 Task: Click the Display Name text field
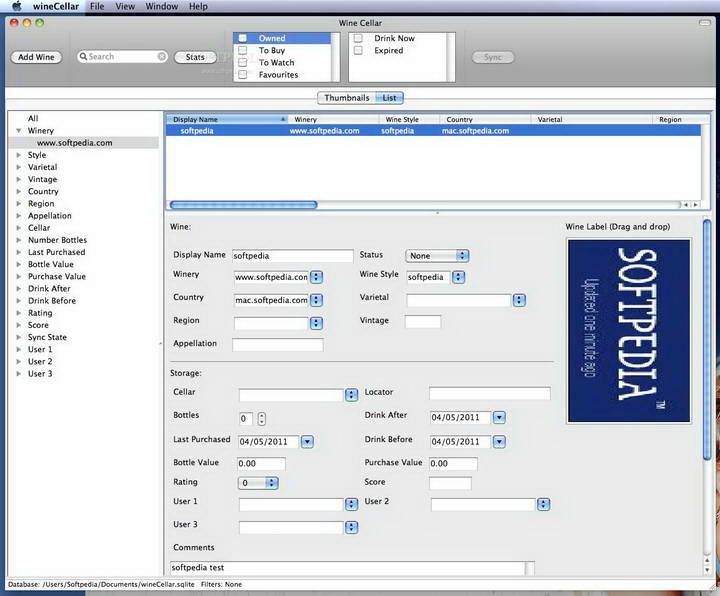pos(292,256)
